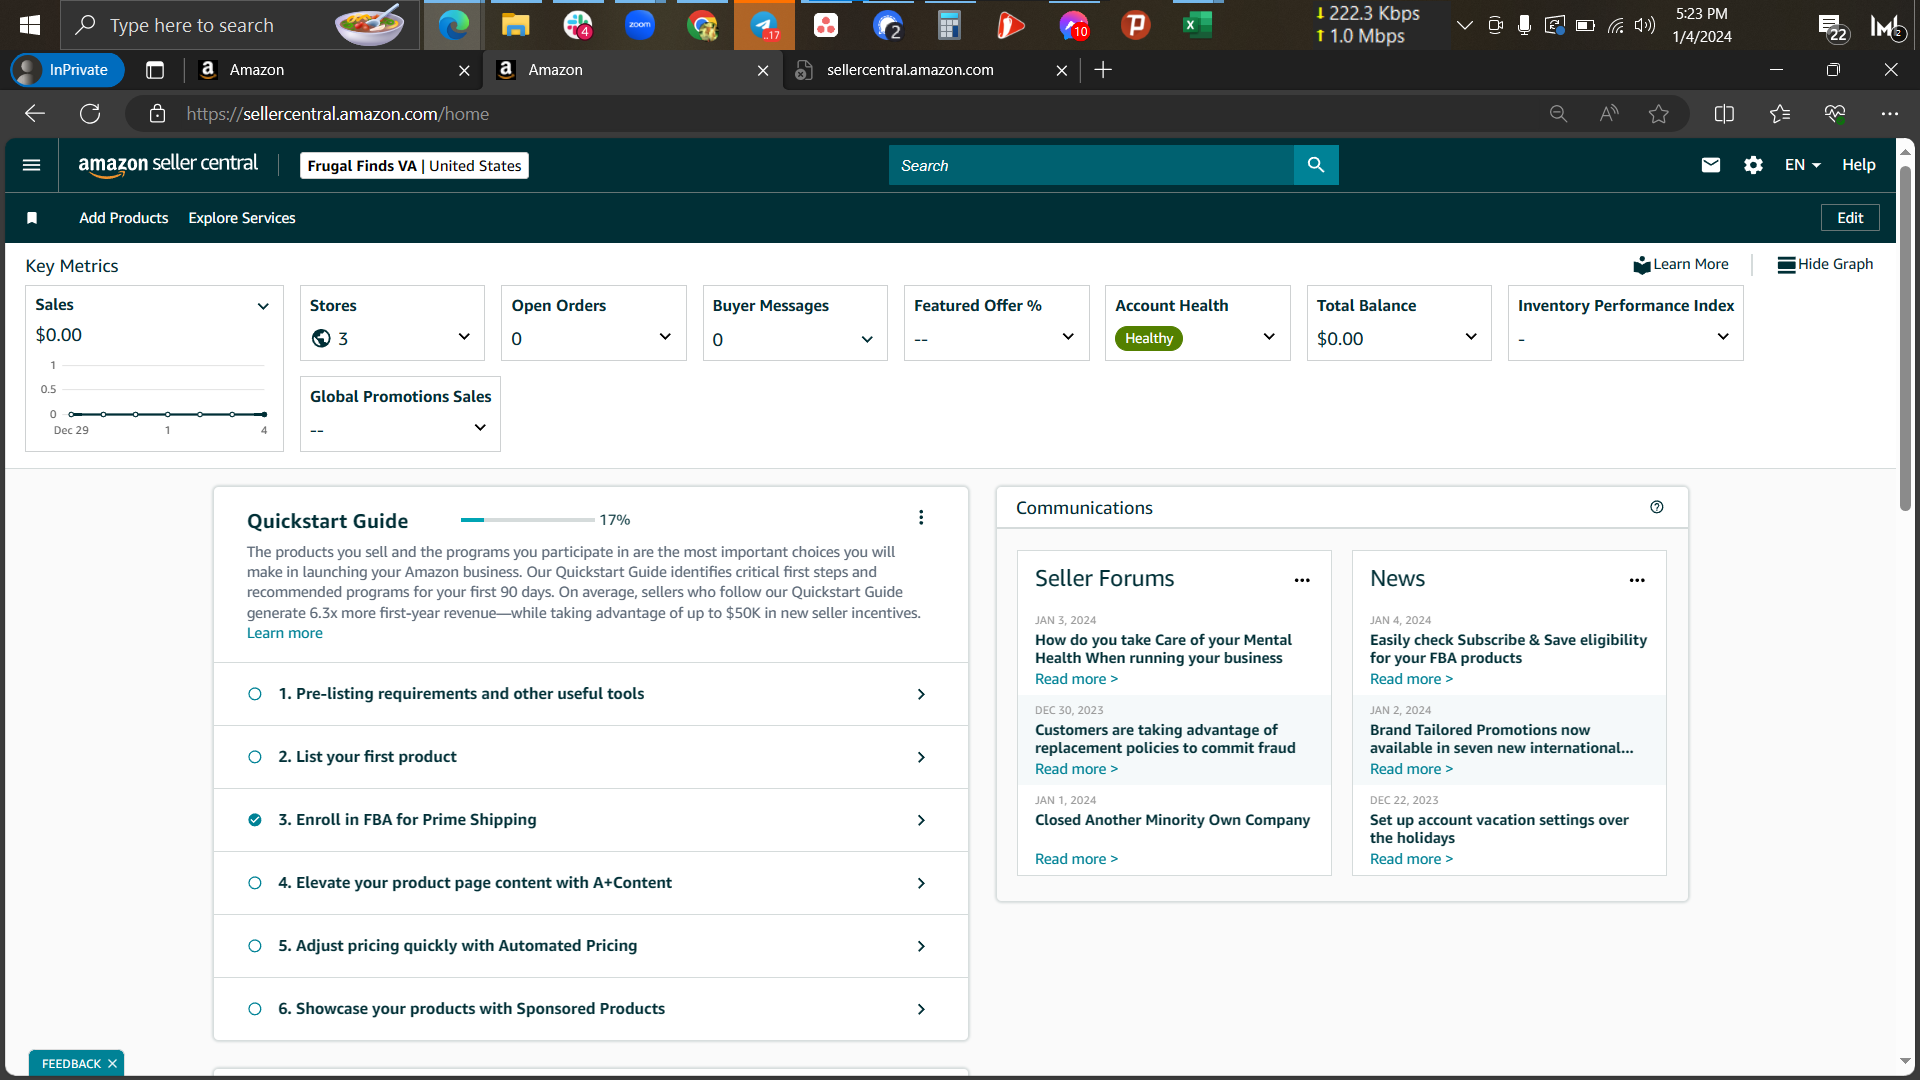The image size is (1920, 1080).
Task: Expand the Sales metric card
Action: tap(263, 306)
